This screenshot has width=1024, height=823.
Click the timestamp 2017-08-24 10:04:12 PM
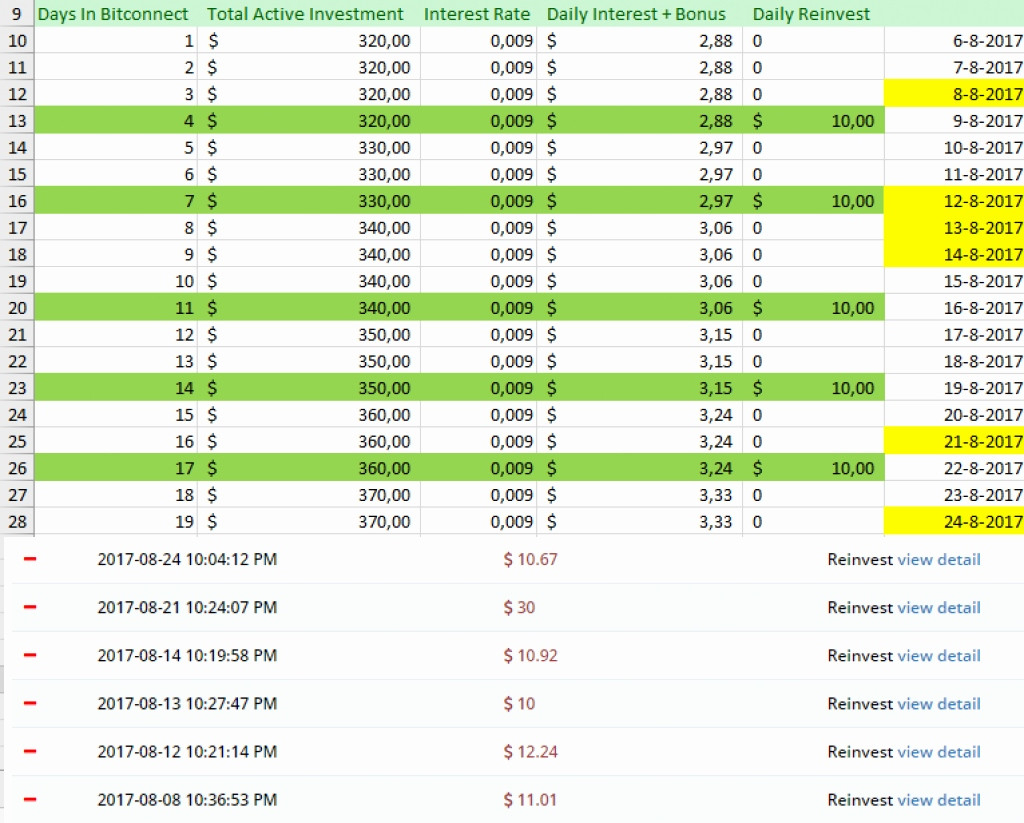click(187, 560)
